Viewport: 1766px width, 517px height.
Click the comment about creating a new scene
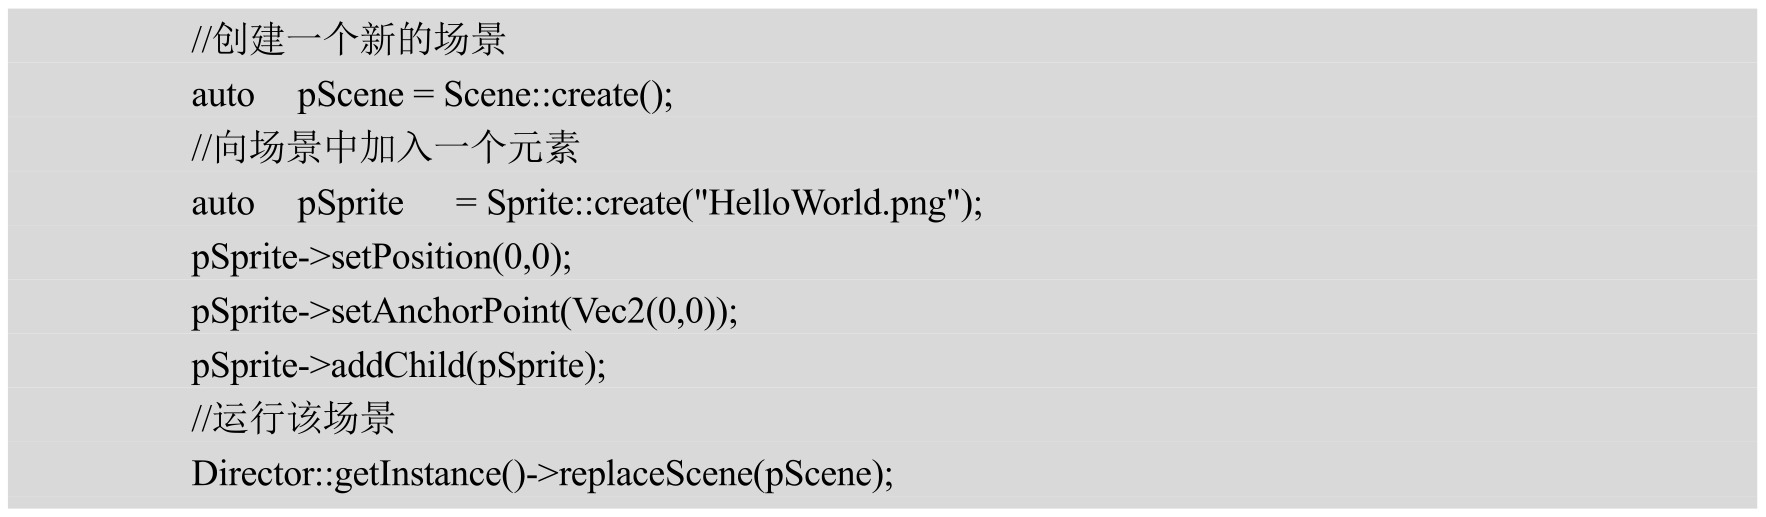coord(349,40)
